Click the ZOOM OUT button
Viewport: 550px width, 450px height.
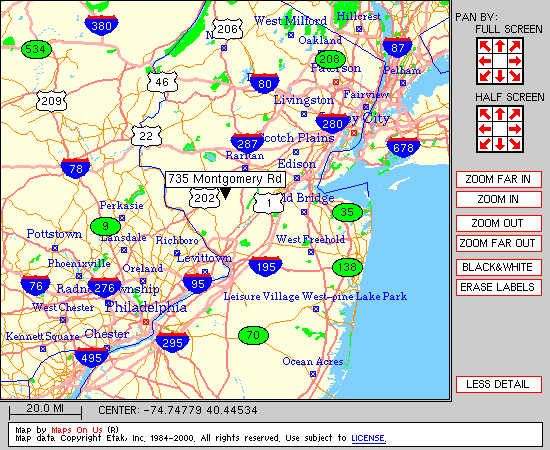[498, 223]
